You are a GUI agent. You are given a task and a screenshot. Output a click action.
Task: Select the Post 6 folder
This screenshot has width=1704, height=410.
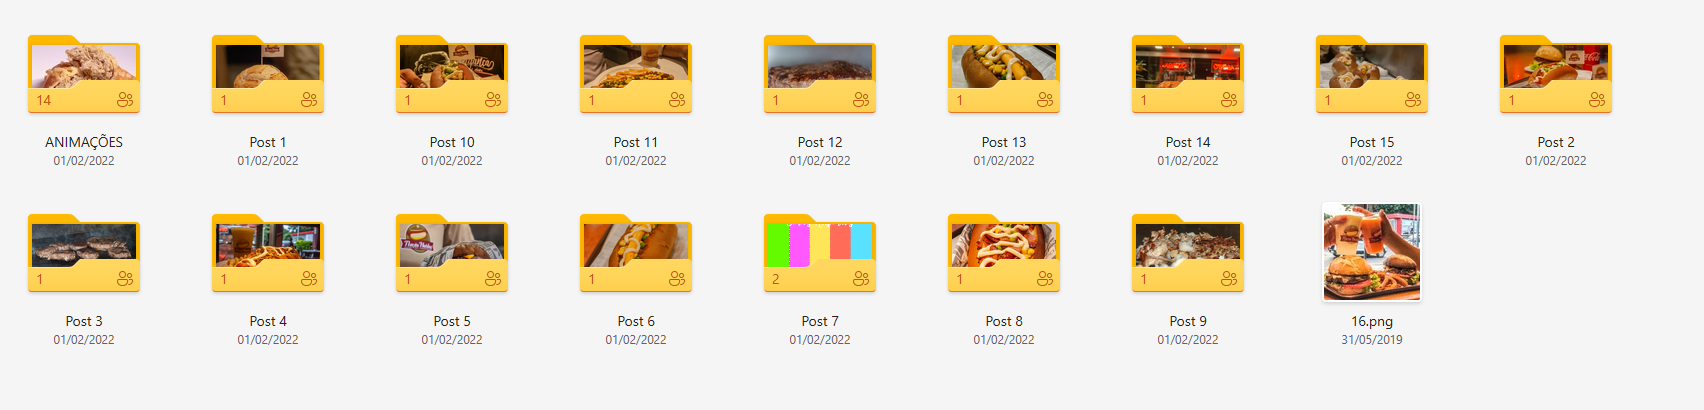636,253
